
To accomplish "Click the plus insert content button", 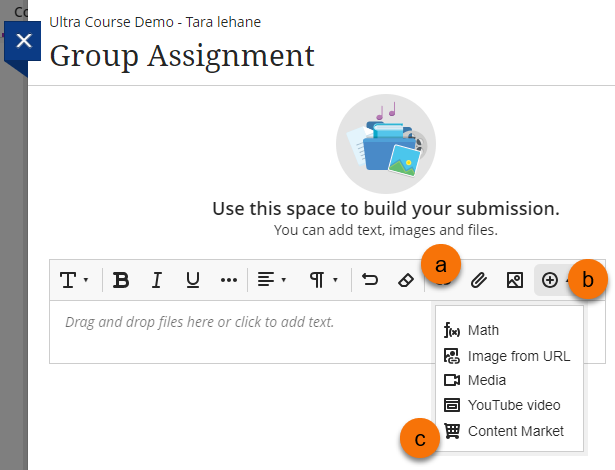I will tap(550, 280).
